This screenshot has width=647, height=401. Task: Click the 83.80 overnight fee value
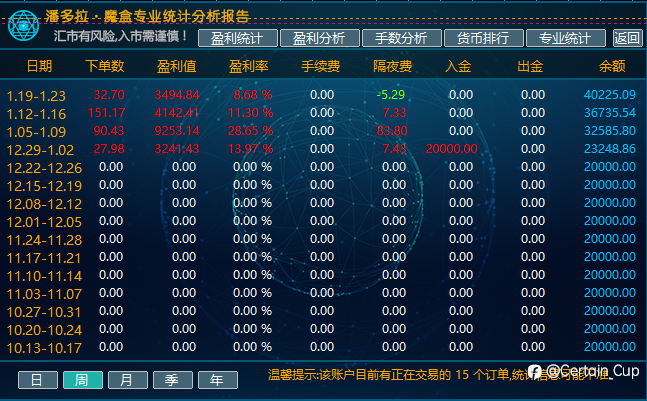(392, 131)
